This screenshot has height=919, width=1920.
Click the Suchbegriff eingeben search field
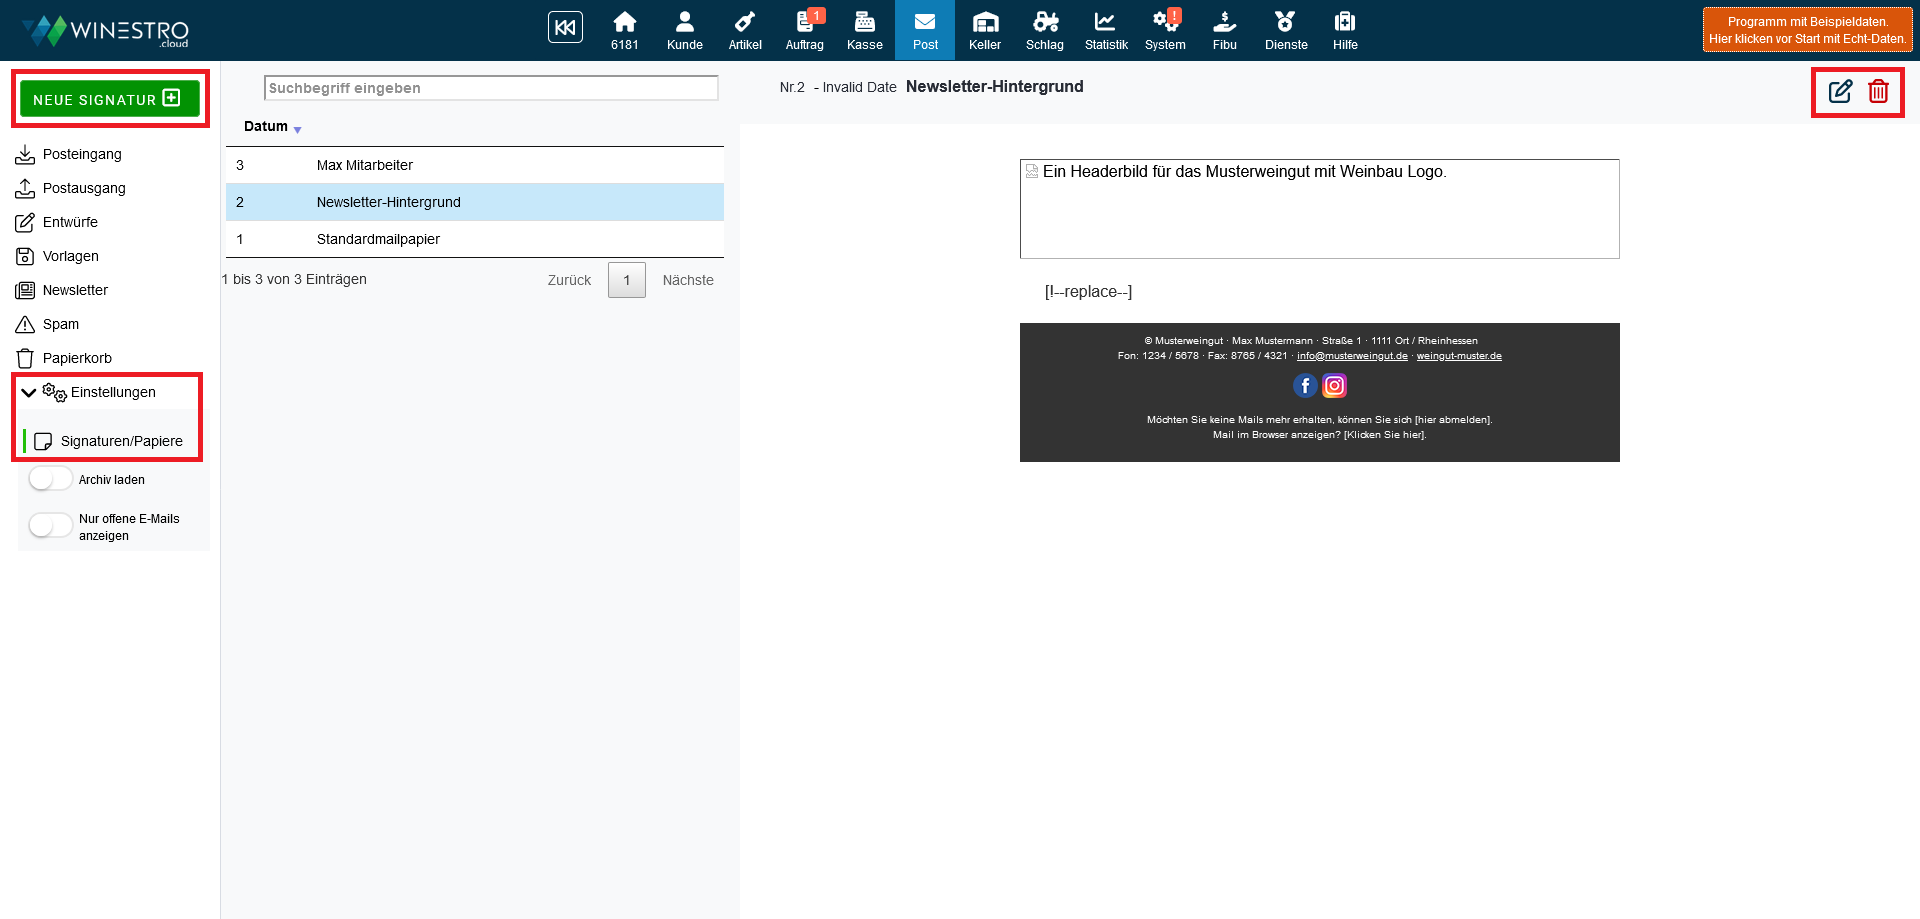click(x=490, y=88)
